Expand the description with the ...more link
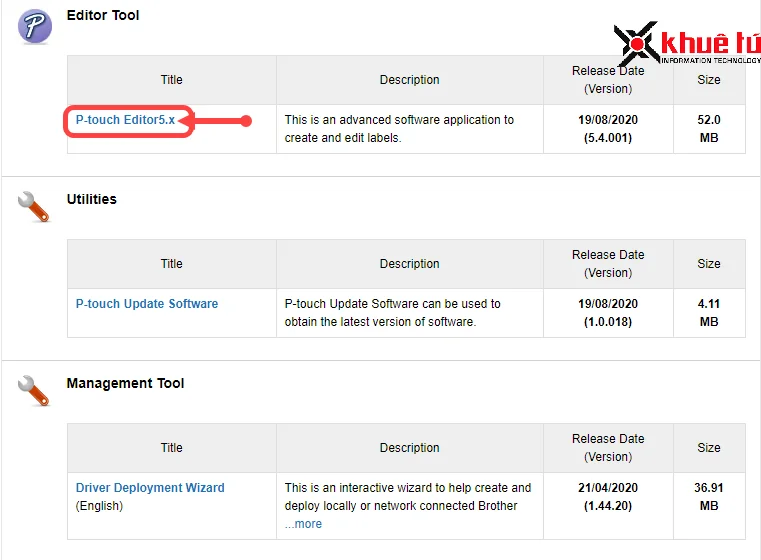The image size is (761, 560). click(x=303, y=524)
